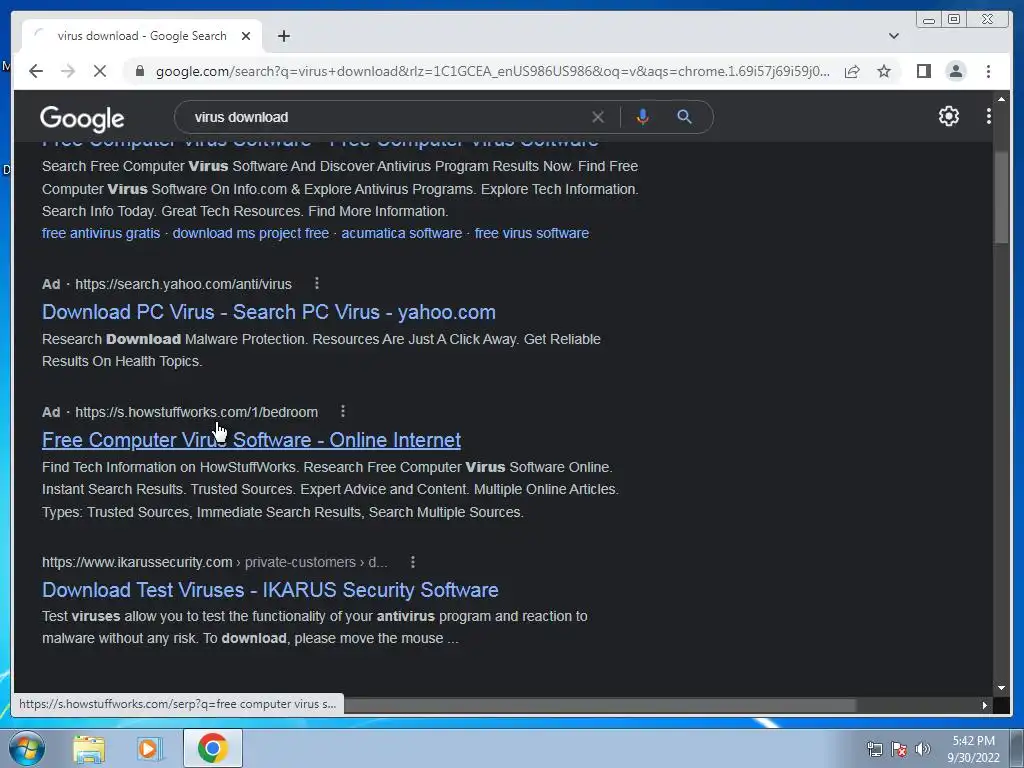Open options for yahoo.com ad
The image size is (1024, 768).
tap(317, 283)
